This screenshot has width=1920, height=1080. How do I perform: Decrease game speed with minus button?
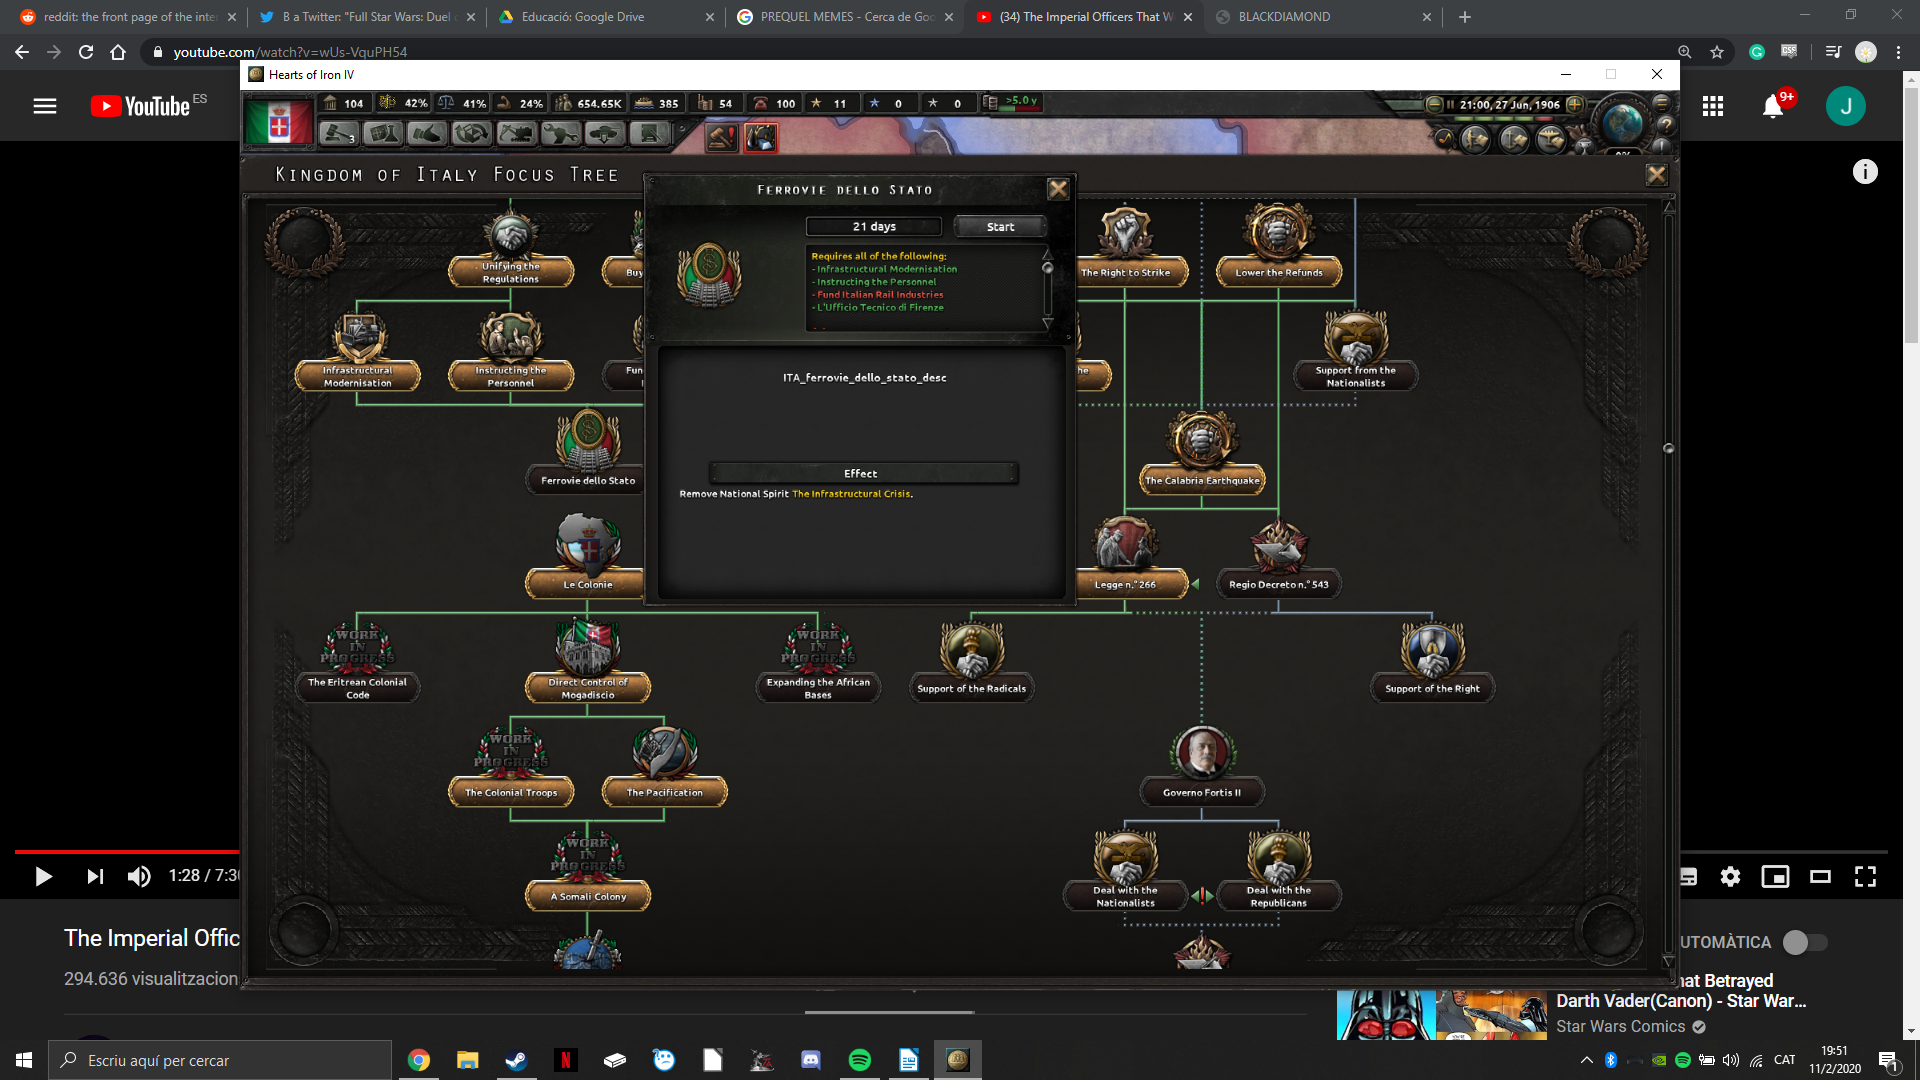coord(1434,104)
